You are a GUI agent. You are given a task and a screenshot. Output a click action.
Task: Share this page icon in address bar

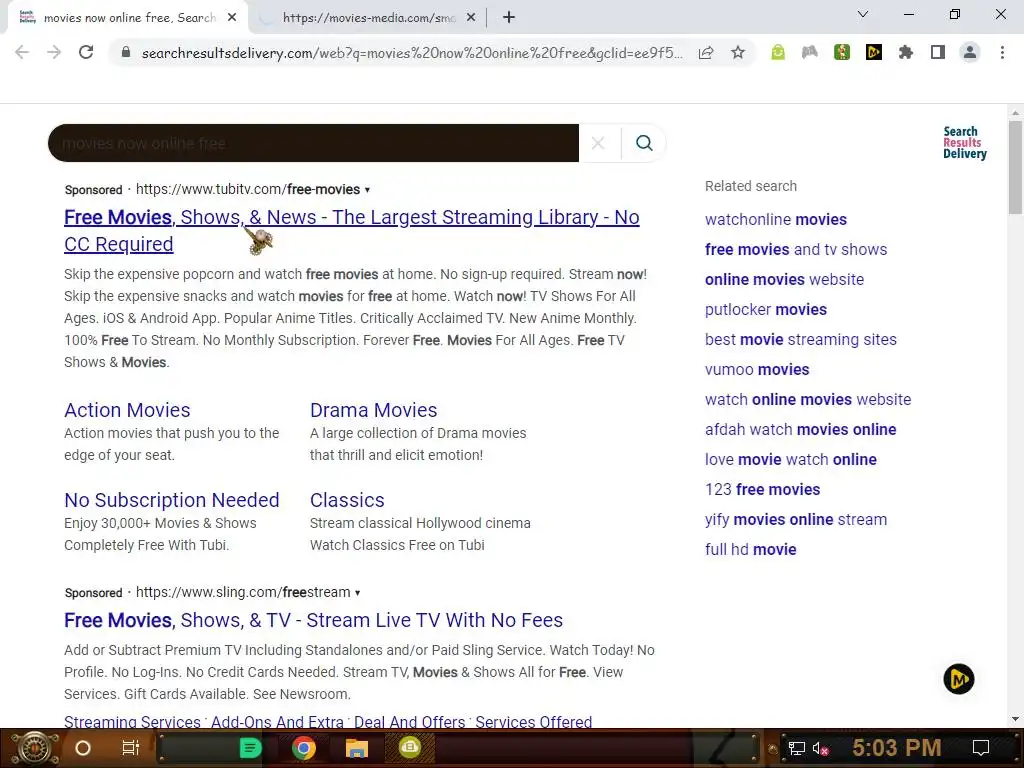pos(706,52)
